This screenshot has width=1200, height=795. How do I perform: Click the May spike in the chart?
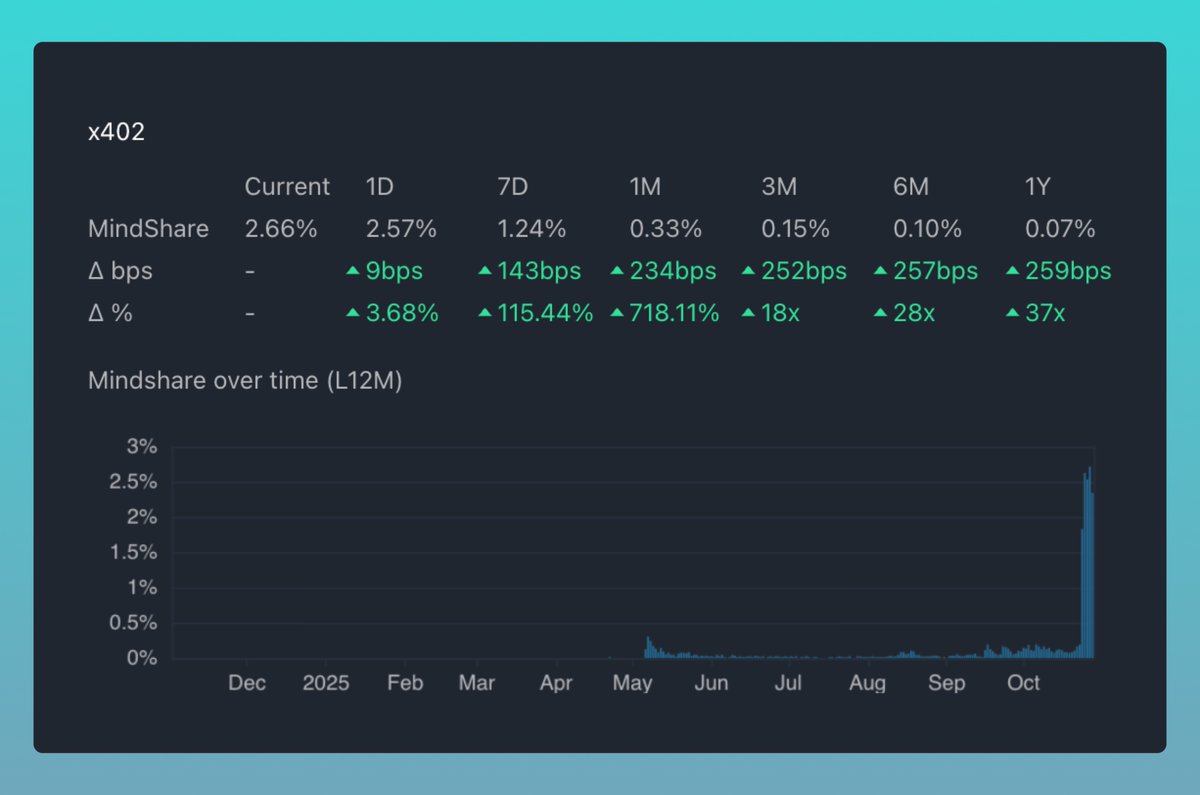pos(647,647)
